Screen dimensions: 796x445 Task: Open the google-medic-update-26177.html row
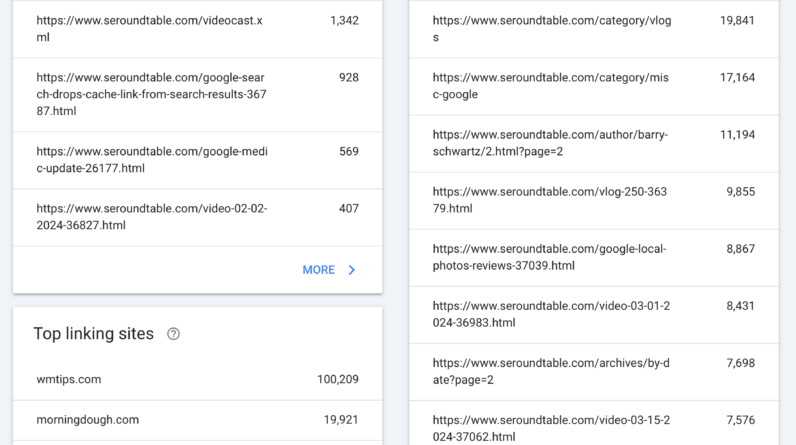(x=197, y=160)
